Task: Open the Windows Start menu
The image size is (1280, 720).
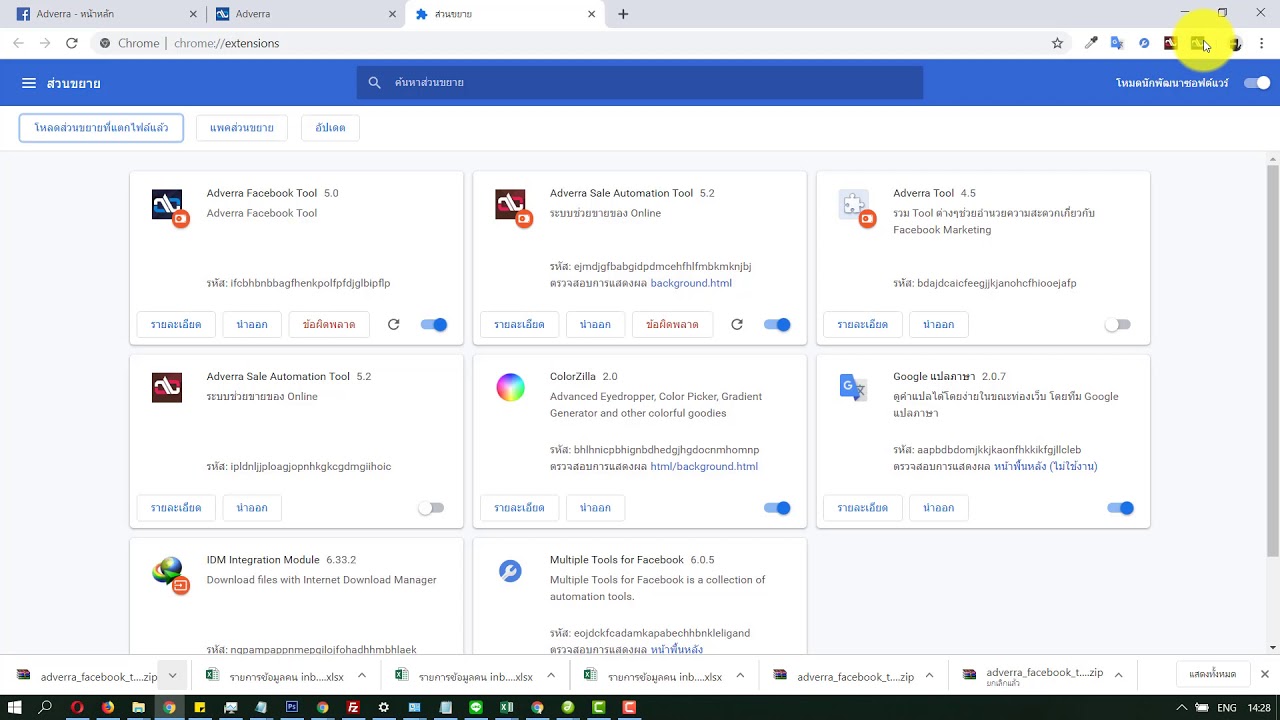Action: (x=15, y=707)
